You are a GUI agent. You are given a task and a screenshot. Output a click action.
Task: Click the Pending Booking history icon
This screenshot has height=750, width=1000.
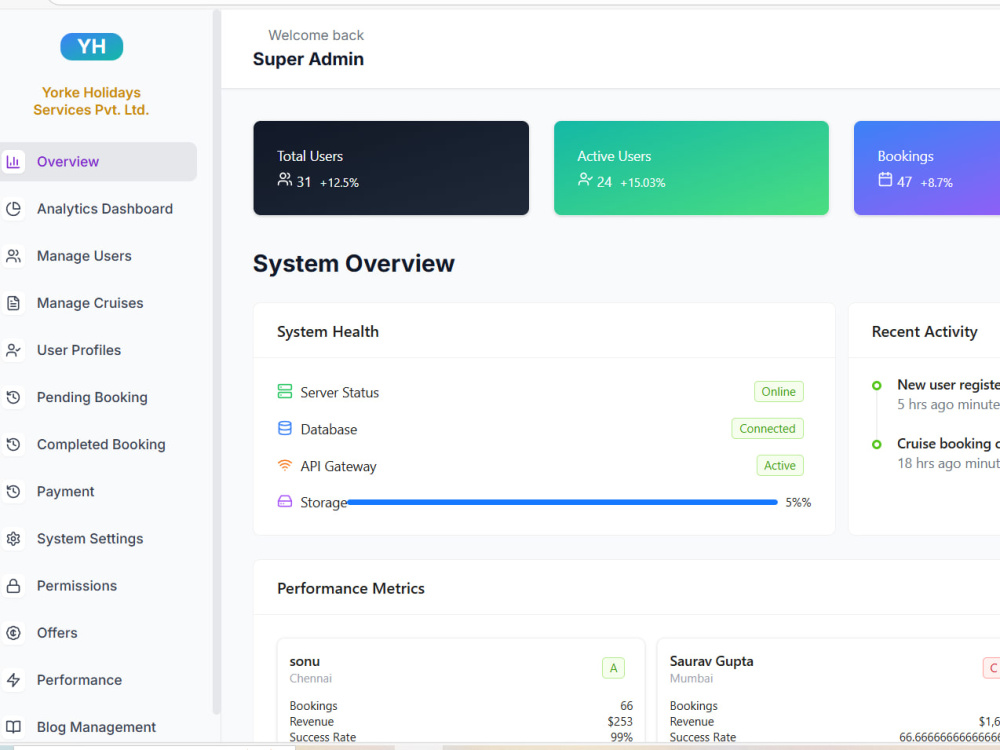(13, 397)
